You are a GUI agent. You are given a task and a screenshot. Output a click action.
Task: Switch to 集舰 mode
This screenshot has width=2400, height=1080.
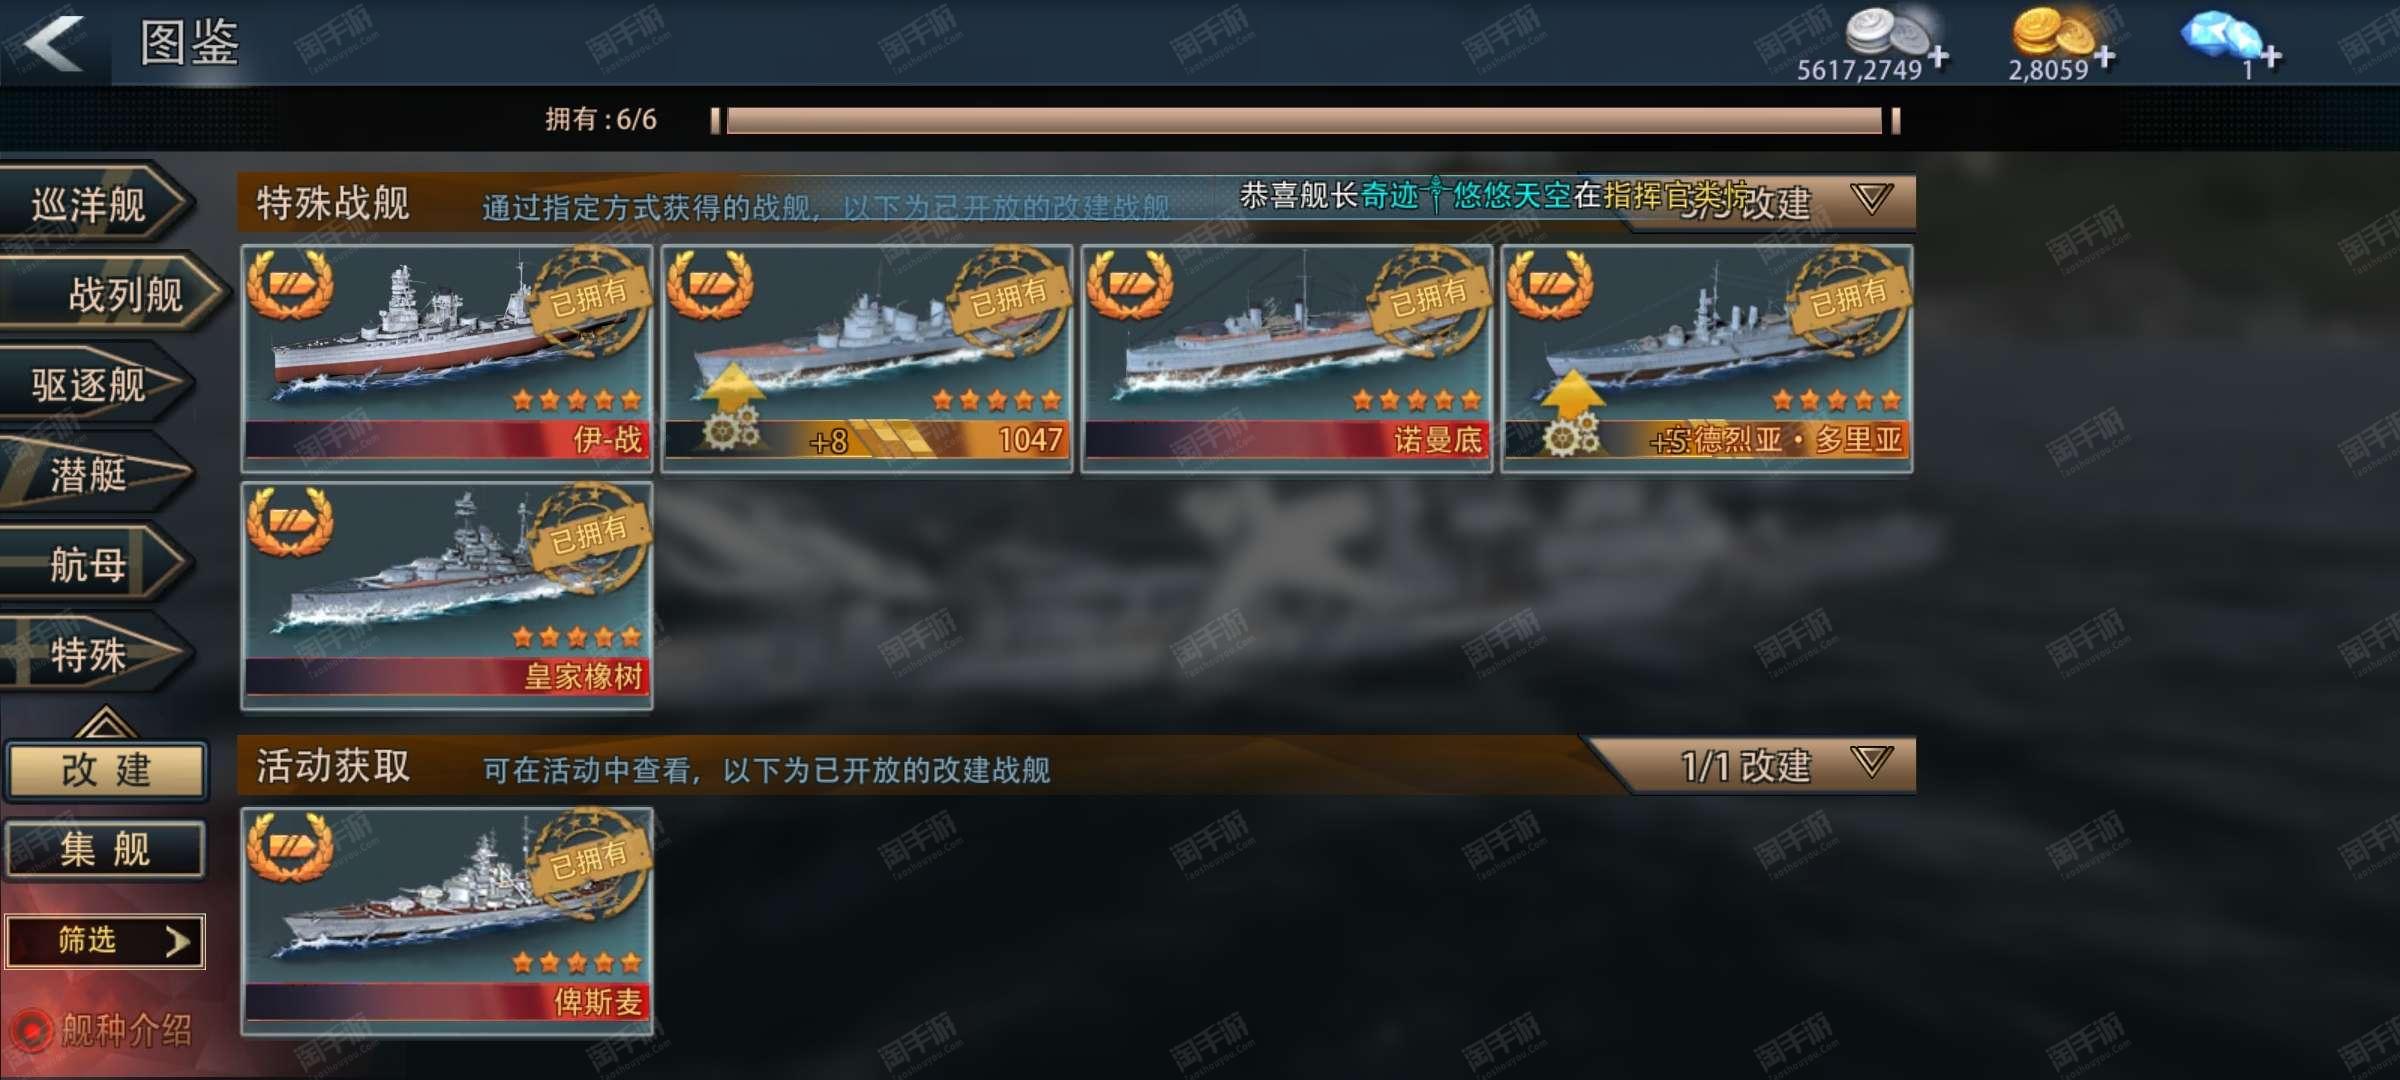106,850
